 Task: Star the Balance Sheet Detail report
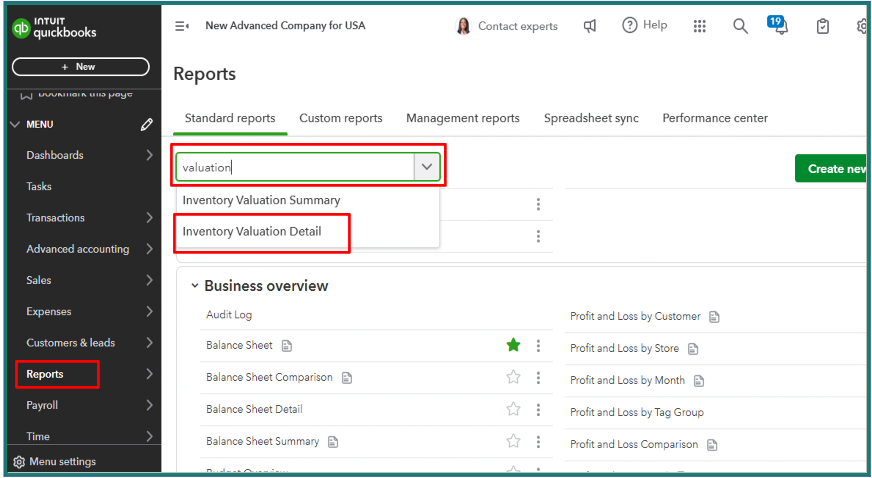513,409
